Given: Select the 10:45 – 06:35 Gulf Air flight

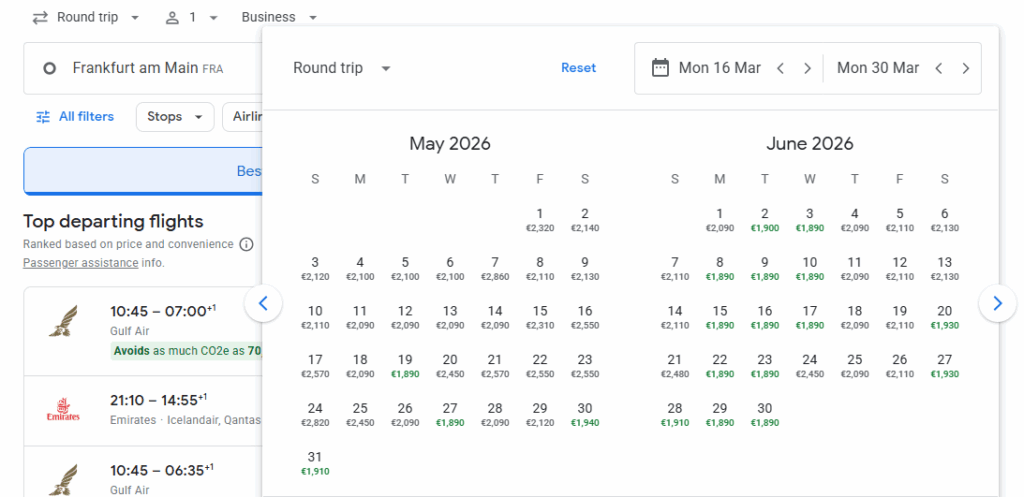Looking at the screenshot, I should tap(143, 472).
